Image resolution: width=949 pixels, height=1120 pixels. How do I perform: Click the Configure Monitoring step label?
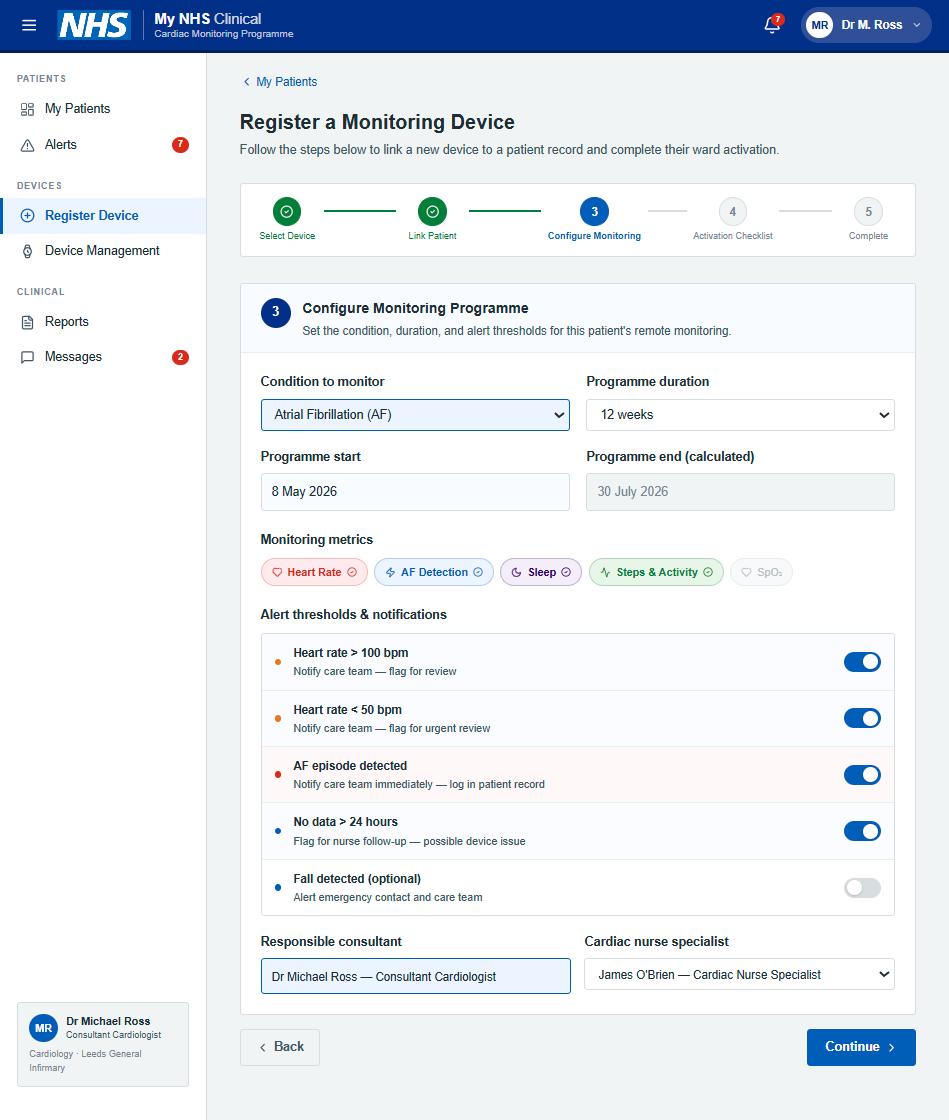[x=594, y=236]
